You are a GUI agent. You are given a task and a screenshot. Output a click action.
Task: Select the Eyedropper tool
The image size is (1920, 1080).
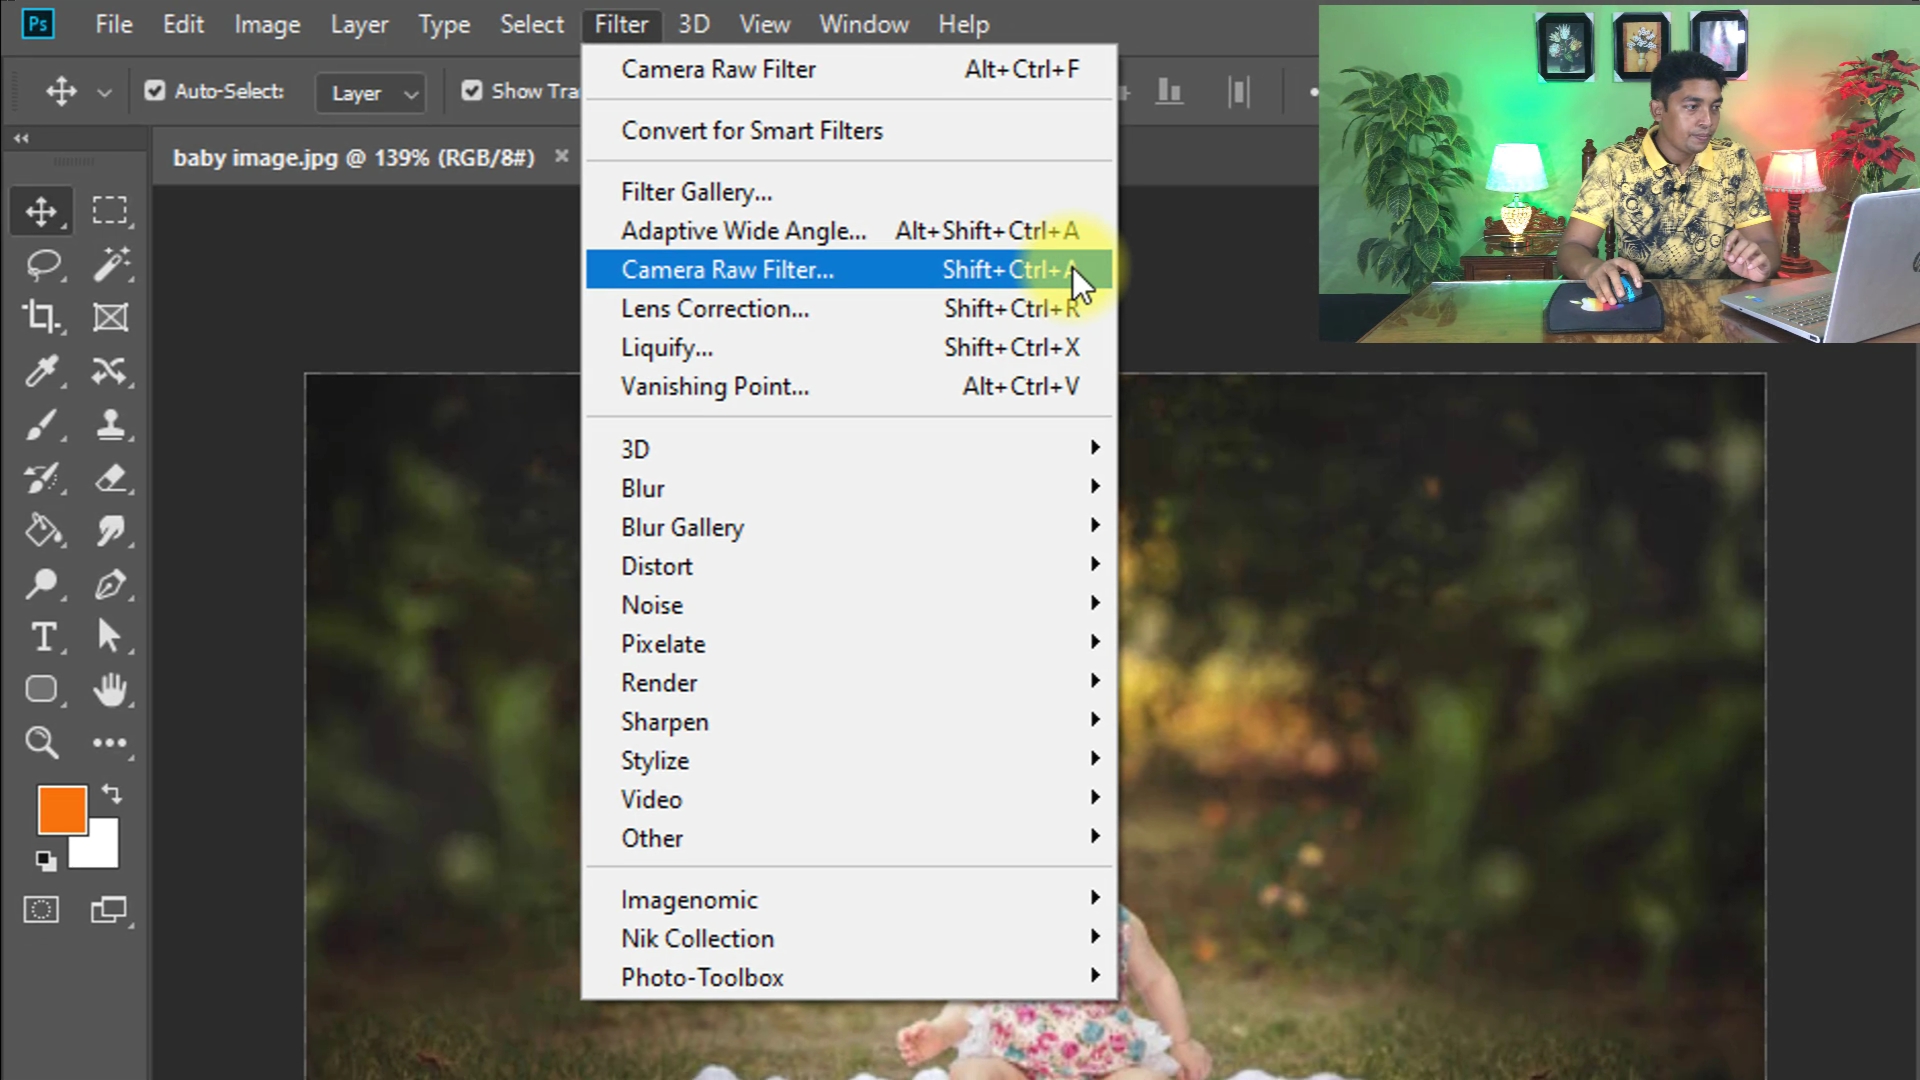[42, 371]
